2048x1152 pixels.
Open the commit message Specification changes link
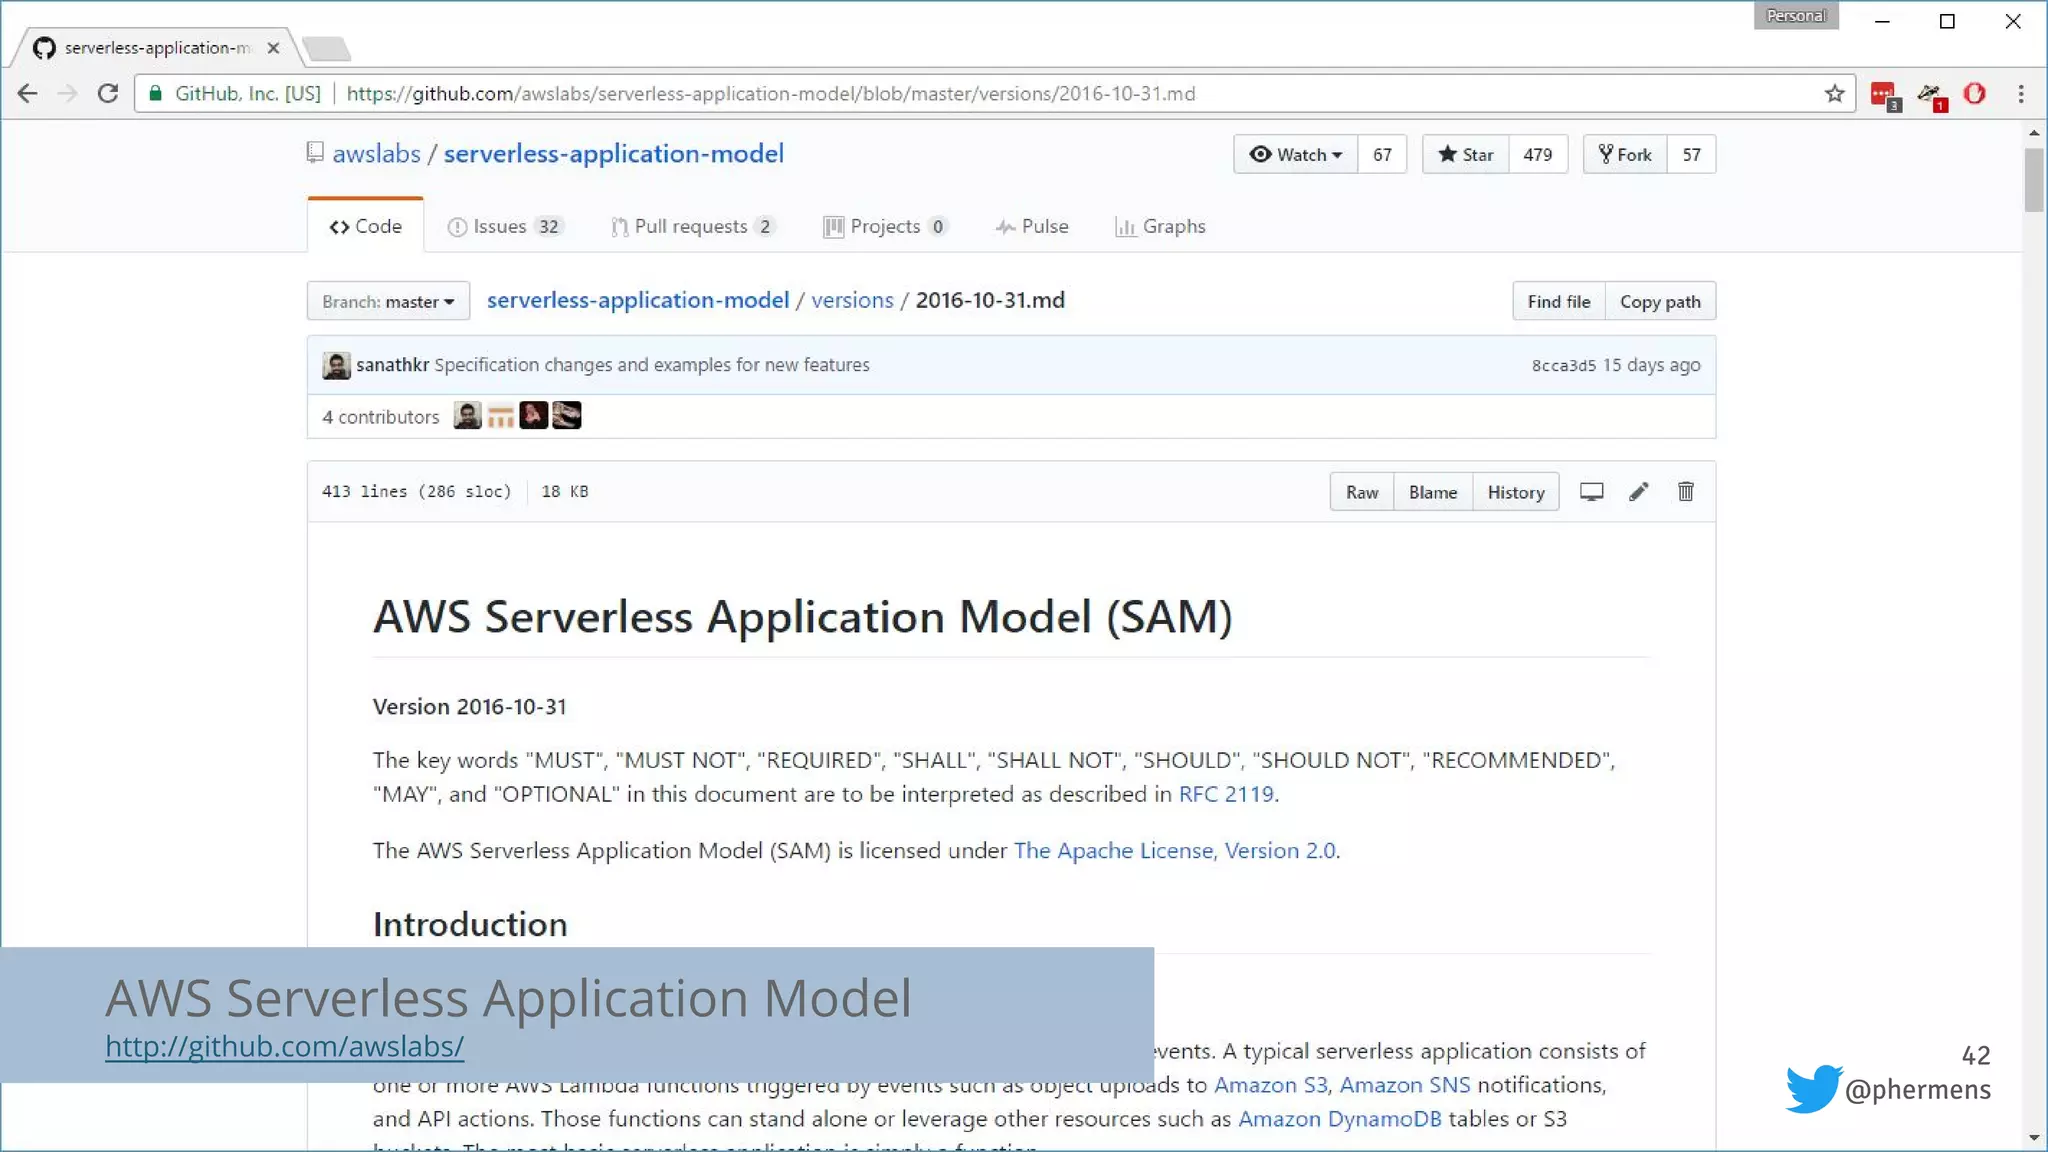[x=652, y=365]
